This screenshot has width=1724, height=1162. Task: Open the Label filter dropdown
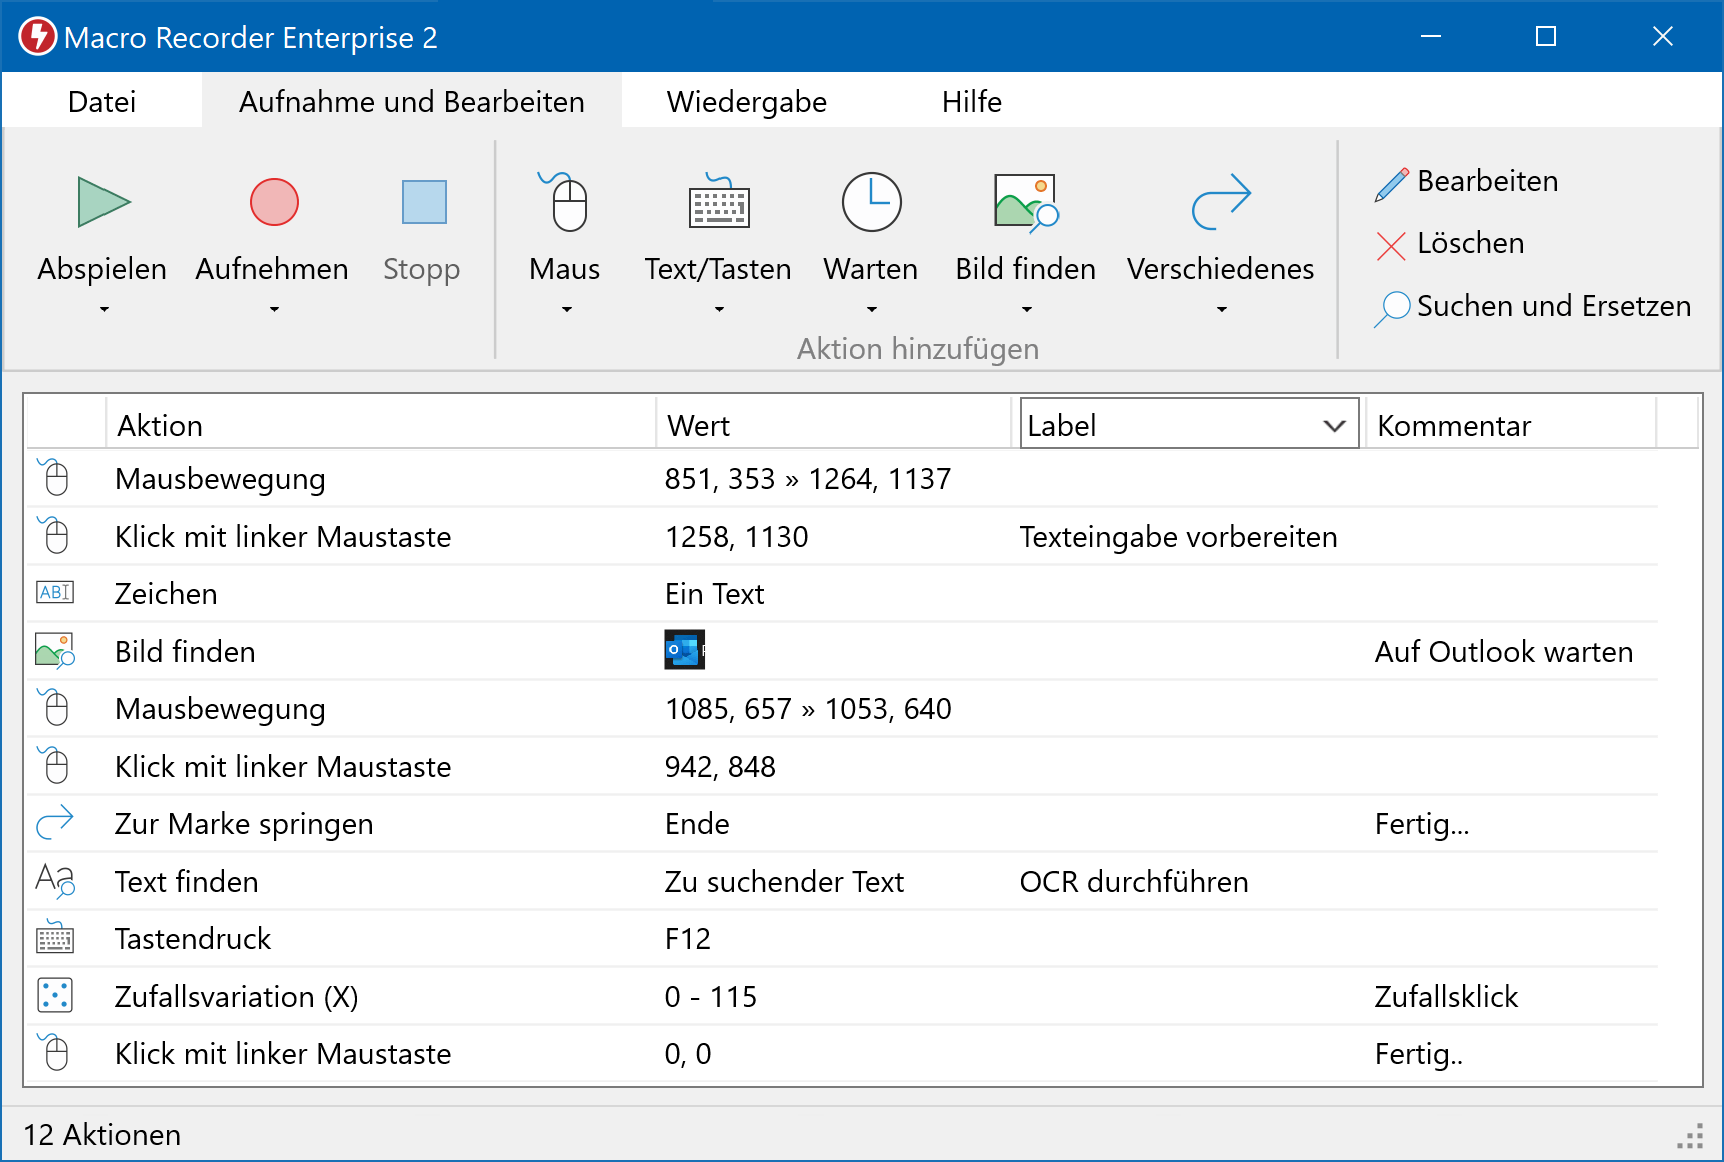click(1333, 424)
